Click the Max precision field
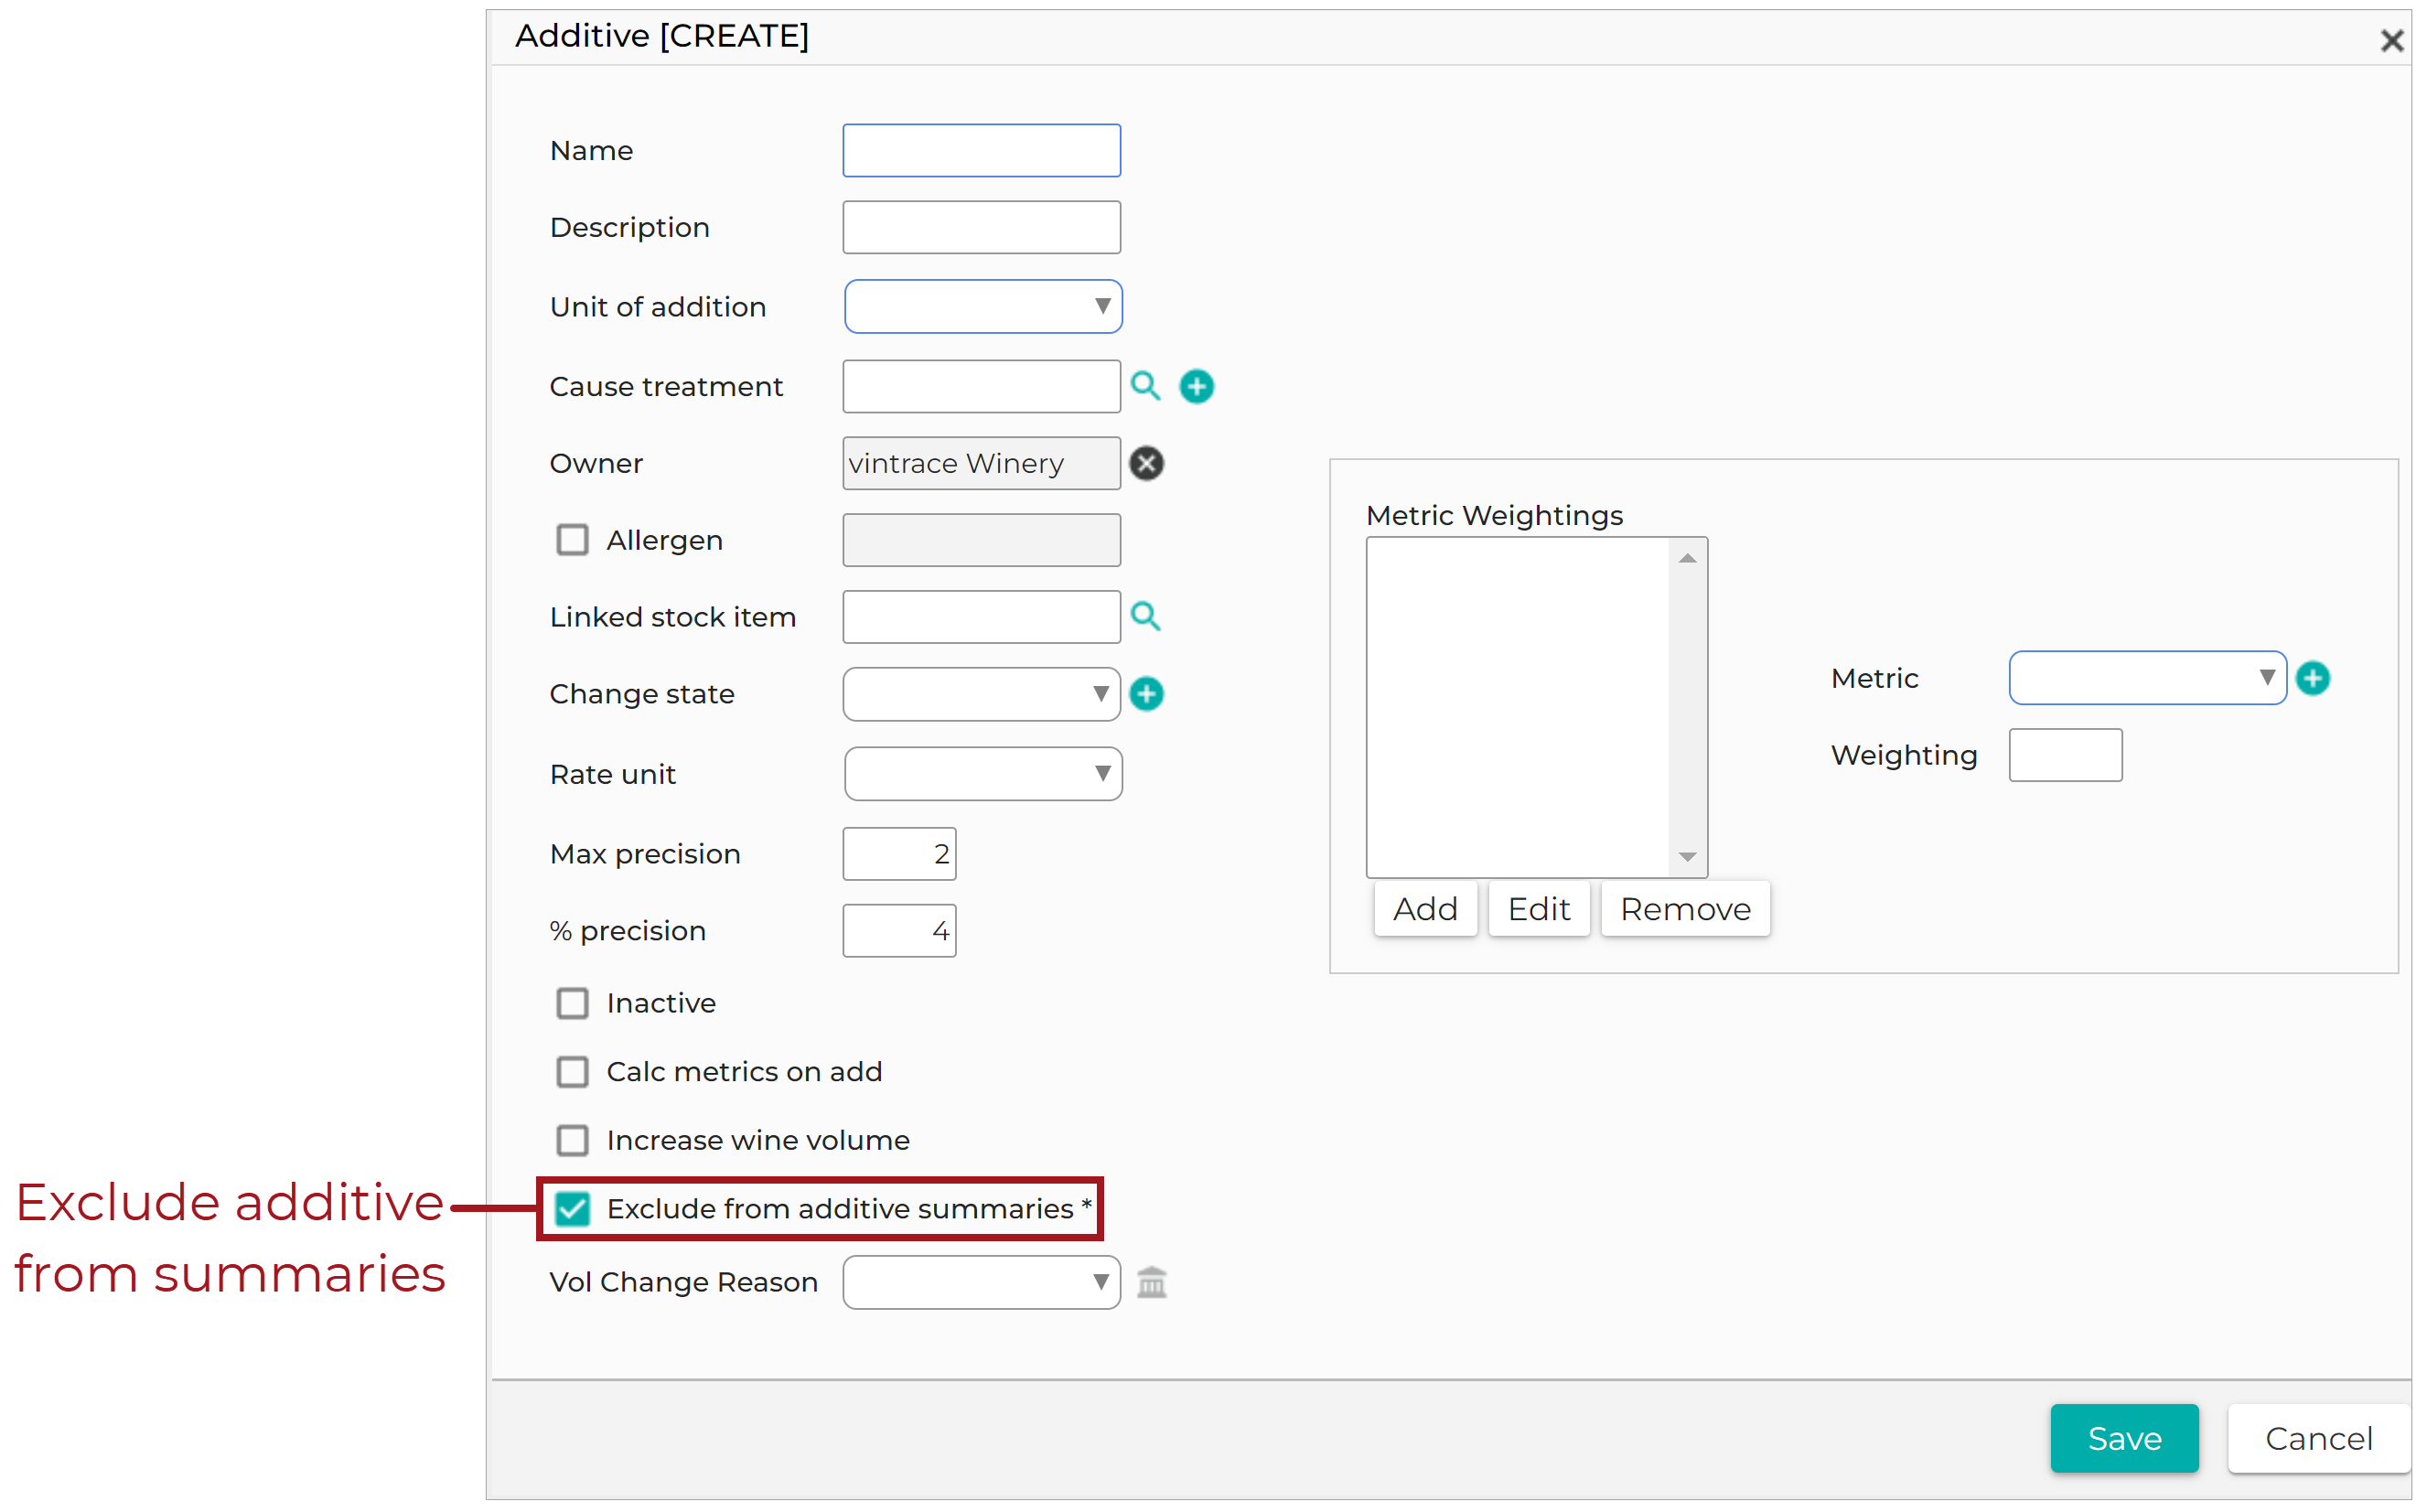This screenshot has height=1512, width=2427. [x=899, y=854]
